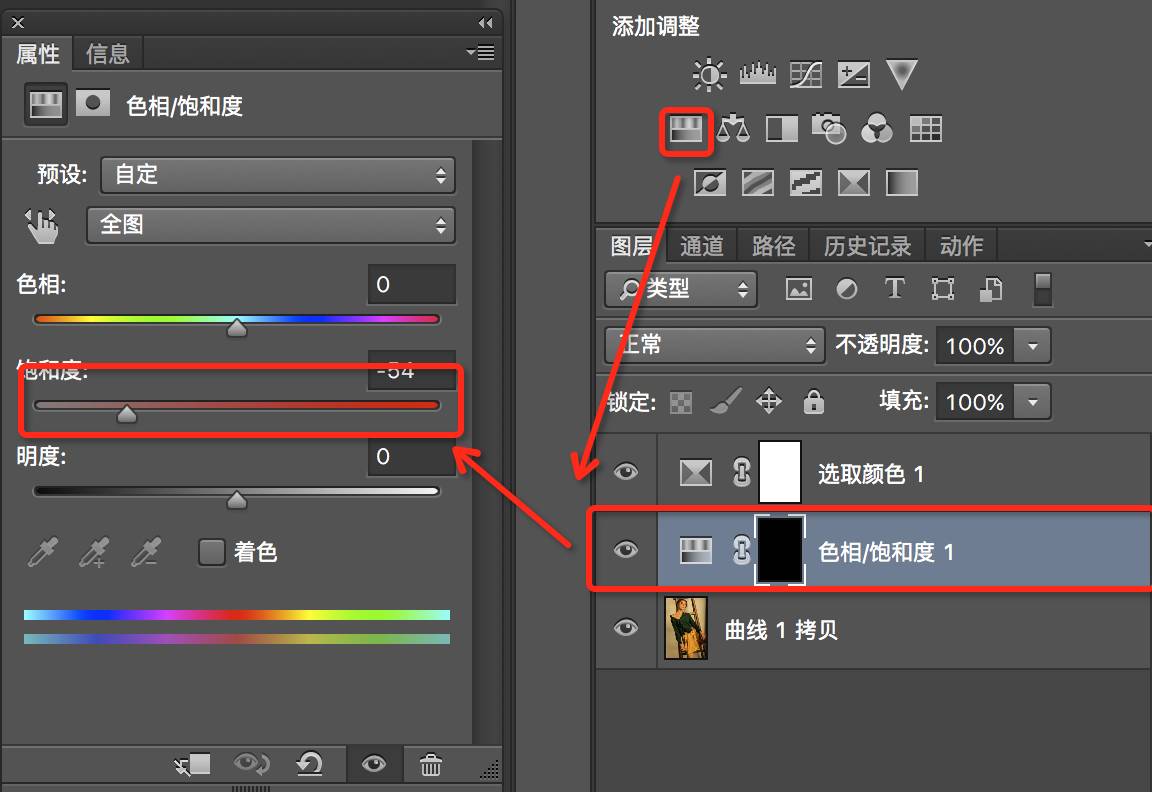Toggle lock position
This screenshot has width=1152, height=792.
769,401
